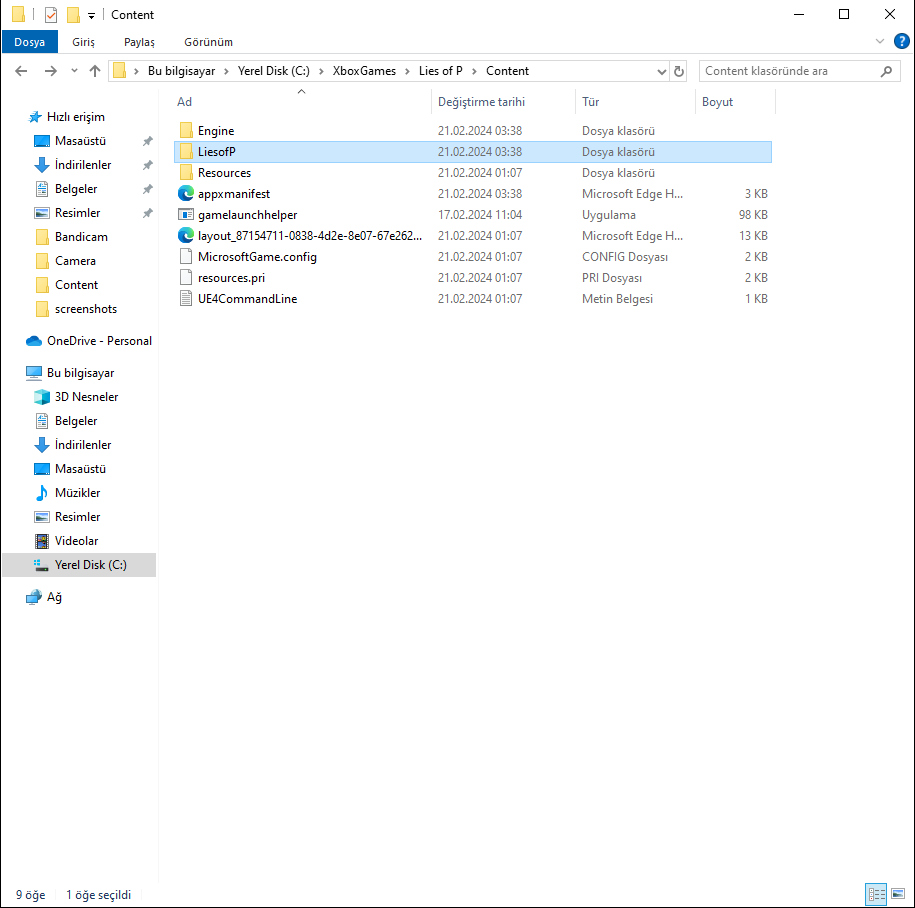Click PRI Dosyası type cell
This screenshot has width=915, height=908.
tap(612, 278)
